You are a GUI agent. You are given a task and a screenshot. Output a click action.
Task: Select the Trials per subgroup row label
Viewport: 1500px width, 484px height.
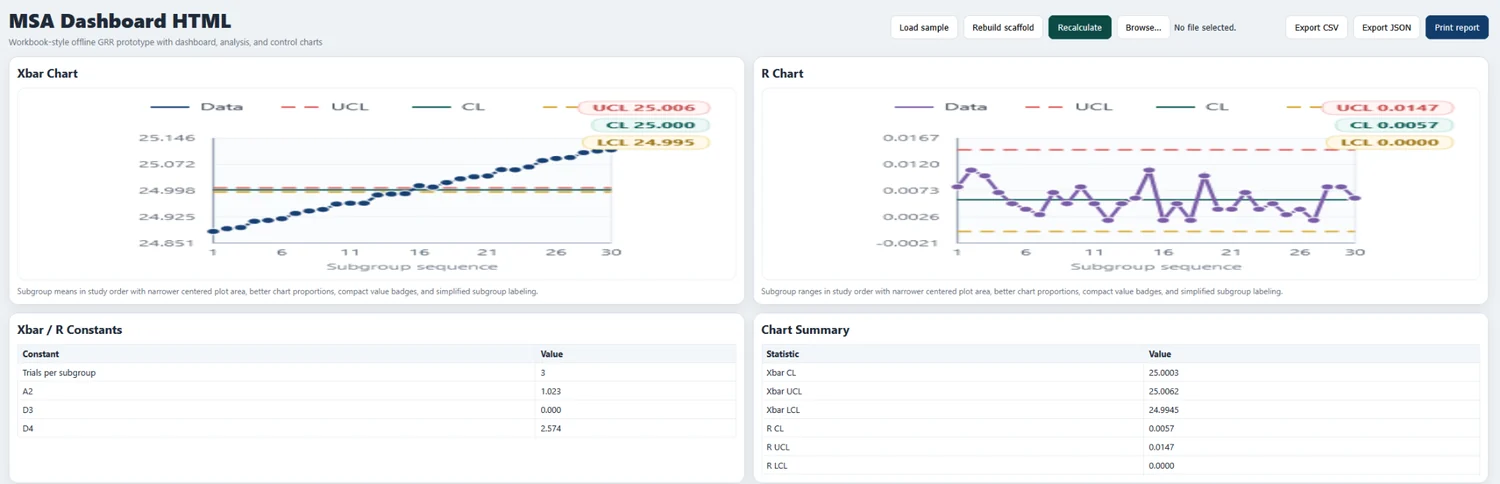[x=59, y=373]
